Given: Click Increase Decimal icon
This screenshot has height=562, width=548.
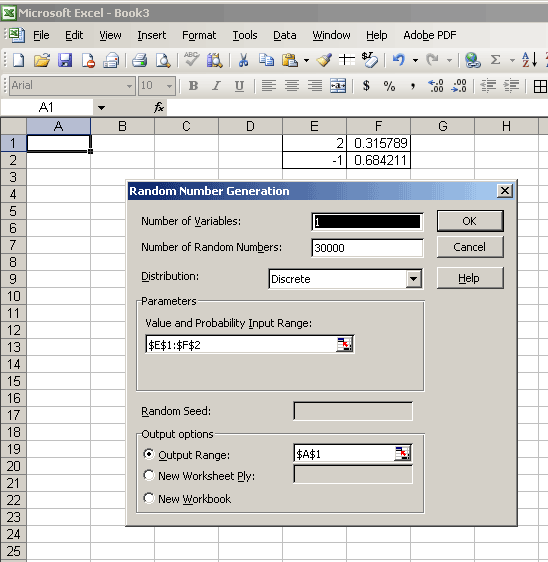Looking at the screenshot, I should click(436, 86).
